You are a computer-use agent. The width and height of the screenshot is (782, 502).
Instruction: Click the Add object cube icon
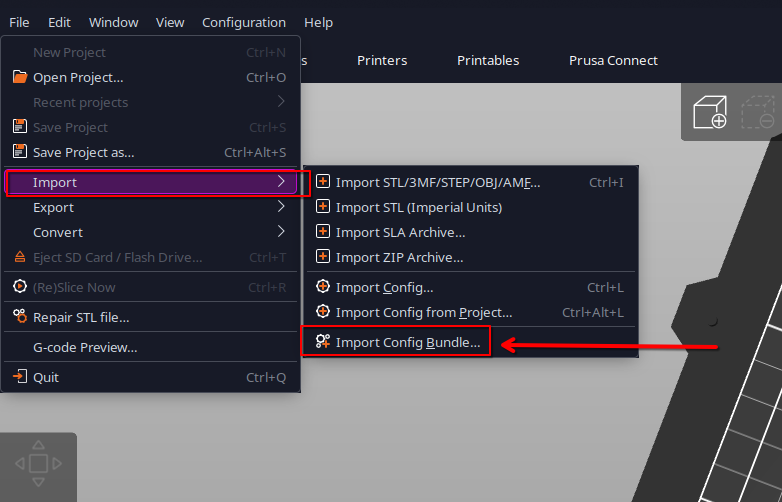click(x=710, y=111)
